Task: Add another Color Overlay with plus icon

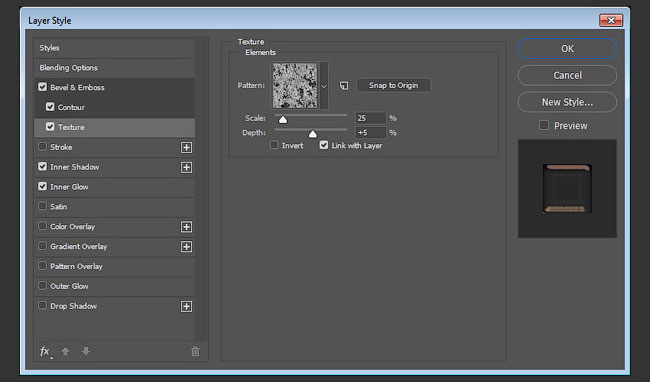Action: (187, 227)
